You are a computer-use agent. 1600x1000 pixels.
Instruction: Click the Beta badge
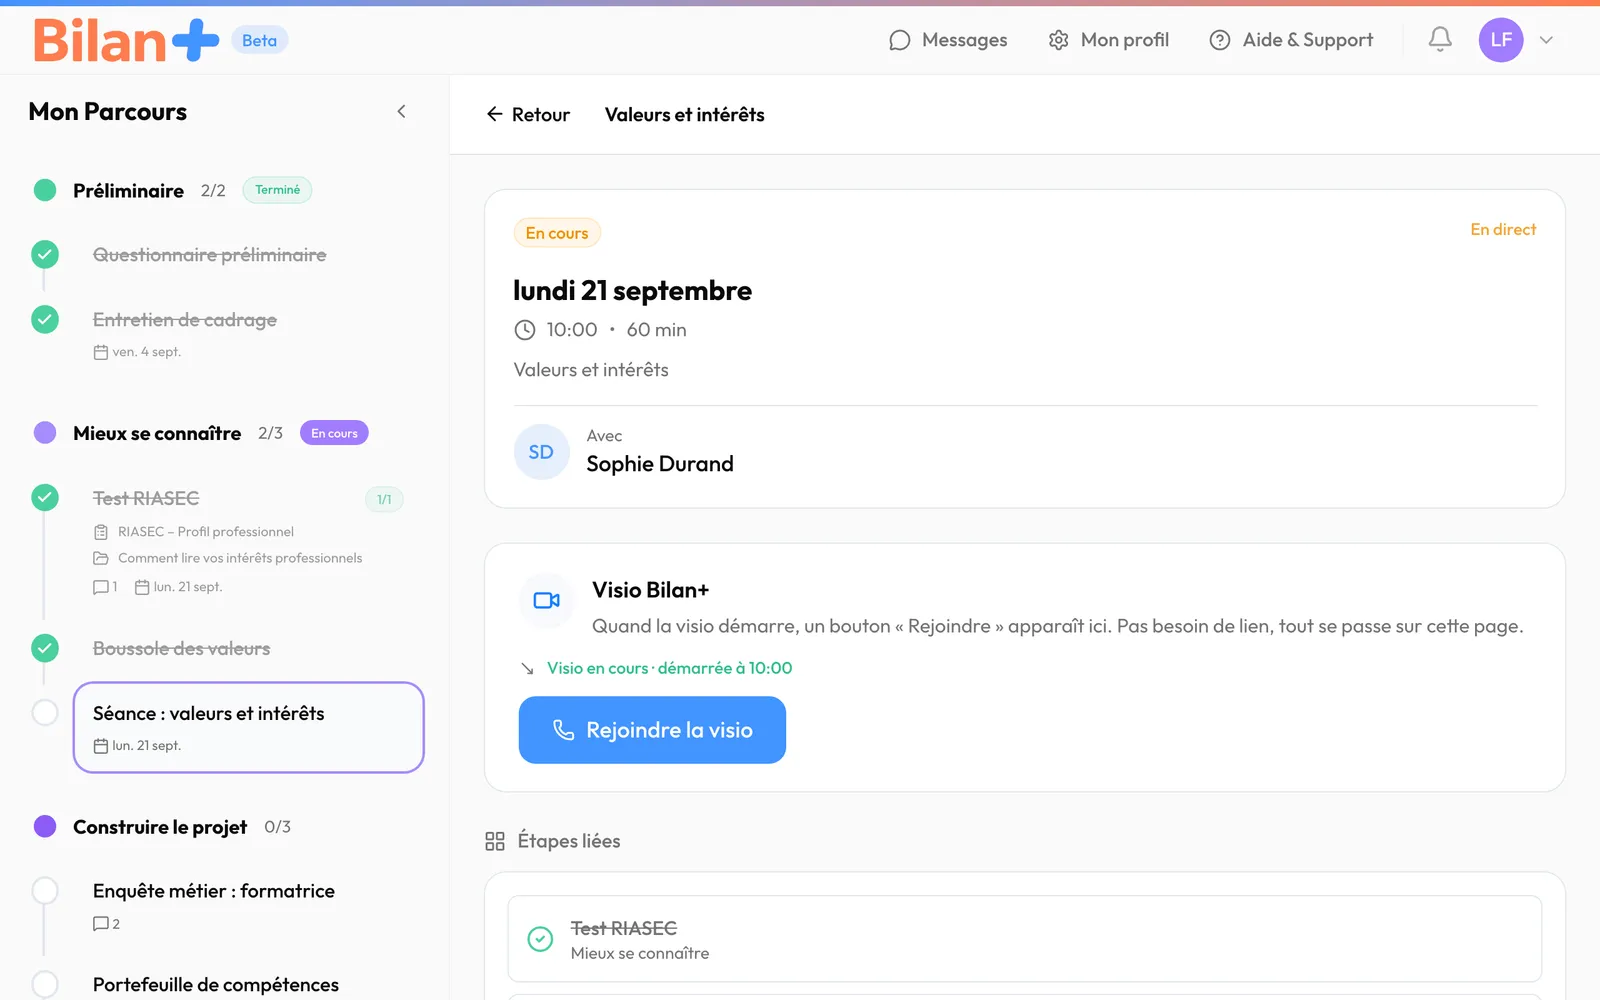pos(259,40)
